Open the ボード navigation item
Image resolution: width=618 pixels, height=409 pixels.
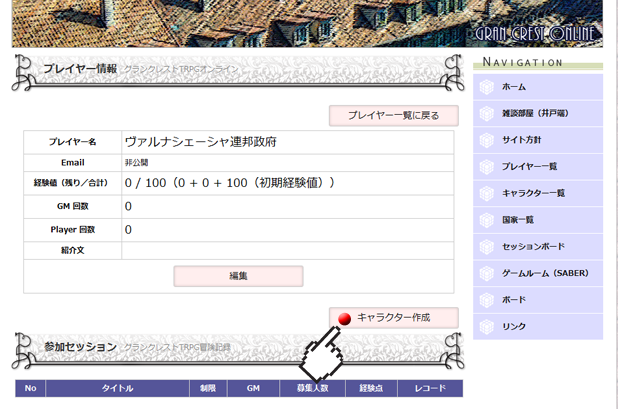[514, 300]
